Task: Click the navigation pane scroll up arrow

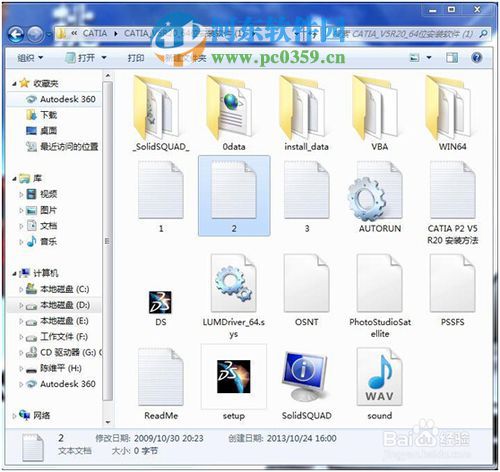Action: coord(107,76)
